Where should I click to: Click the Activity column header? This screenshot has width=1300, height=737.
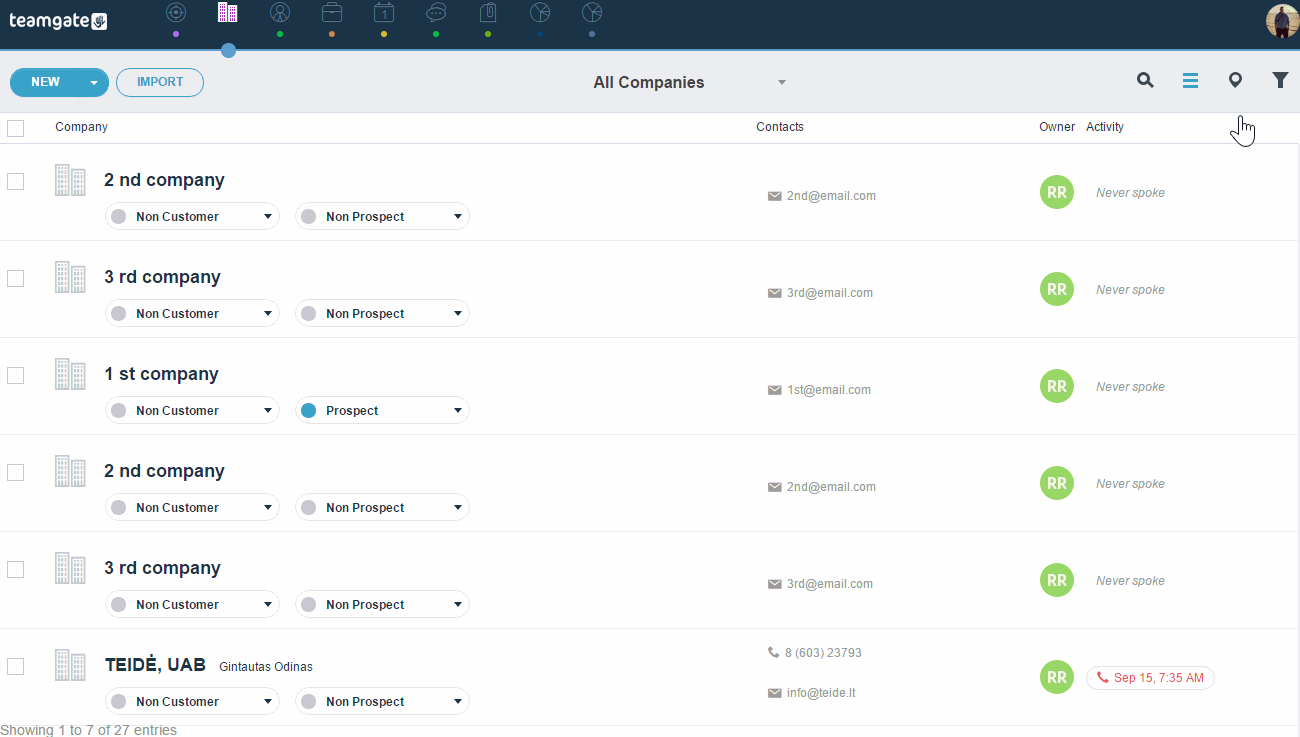pos(1105,127)
